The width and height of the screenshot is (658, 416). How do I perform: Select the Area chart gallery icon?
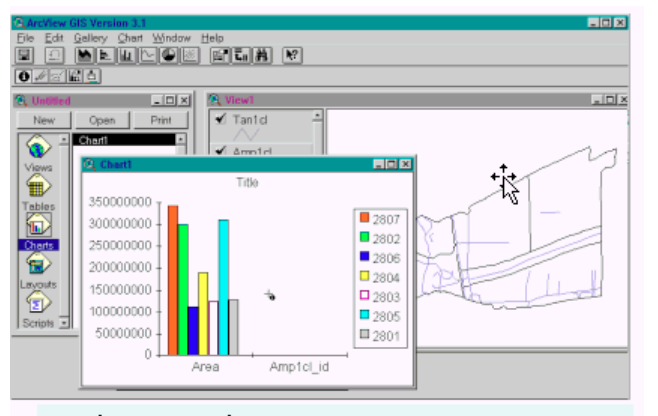click(x=84, y=56)
